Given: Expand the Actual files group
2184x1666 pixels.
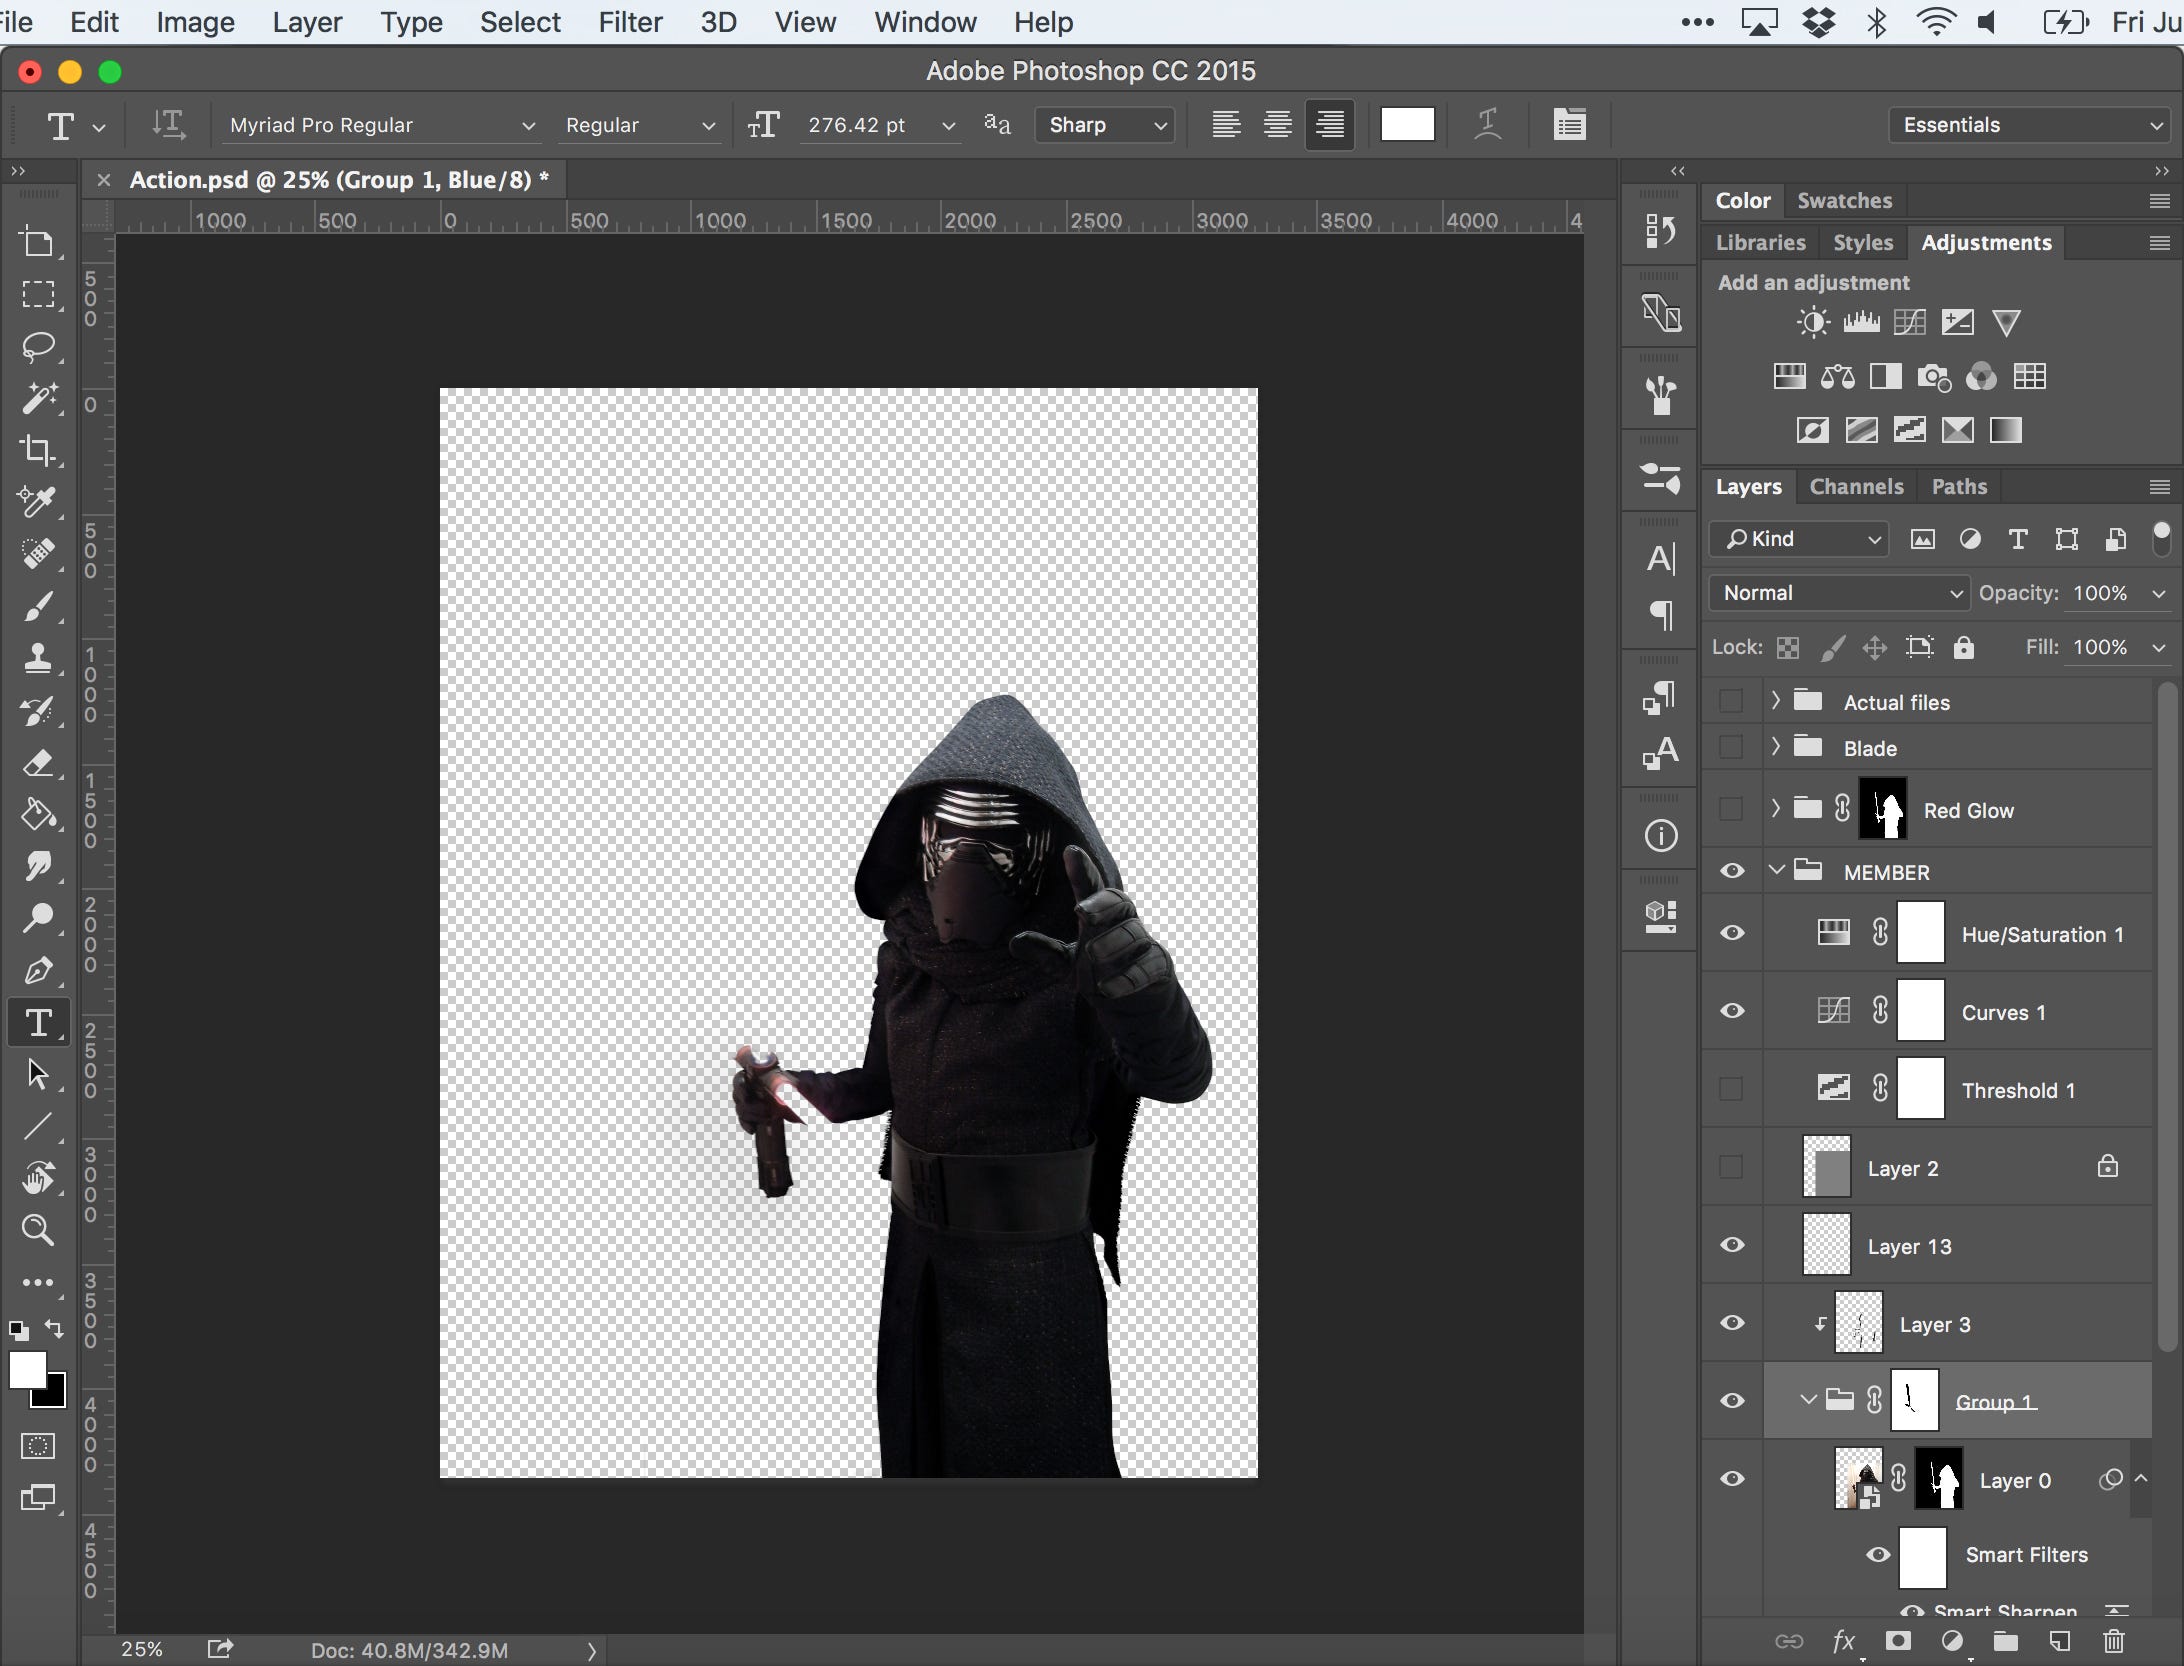Looking at the screenshot, I should 1776,700.
